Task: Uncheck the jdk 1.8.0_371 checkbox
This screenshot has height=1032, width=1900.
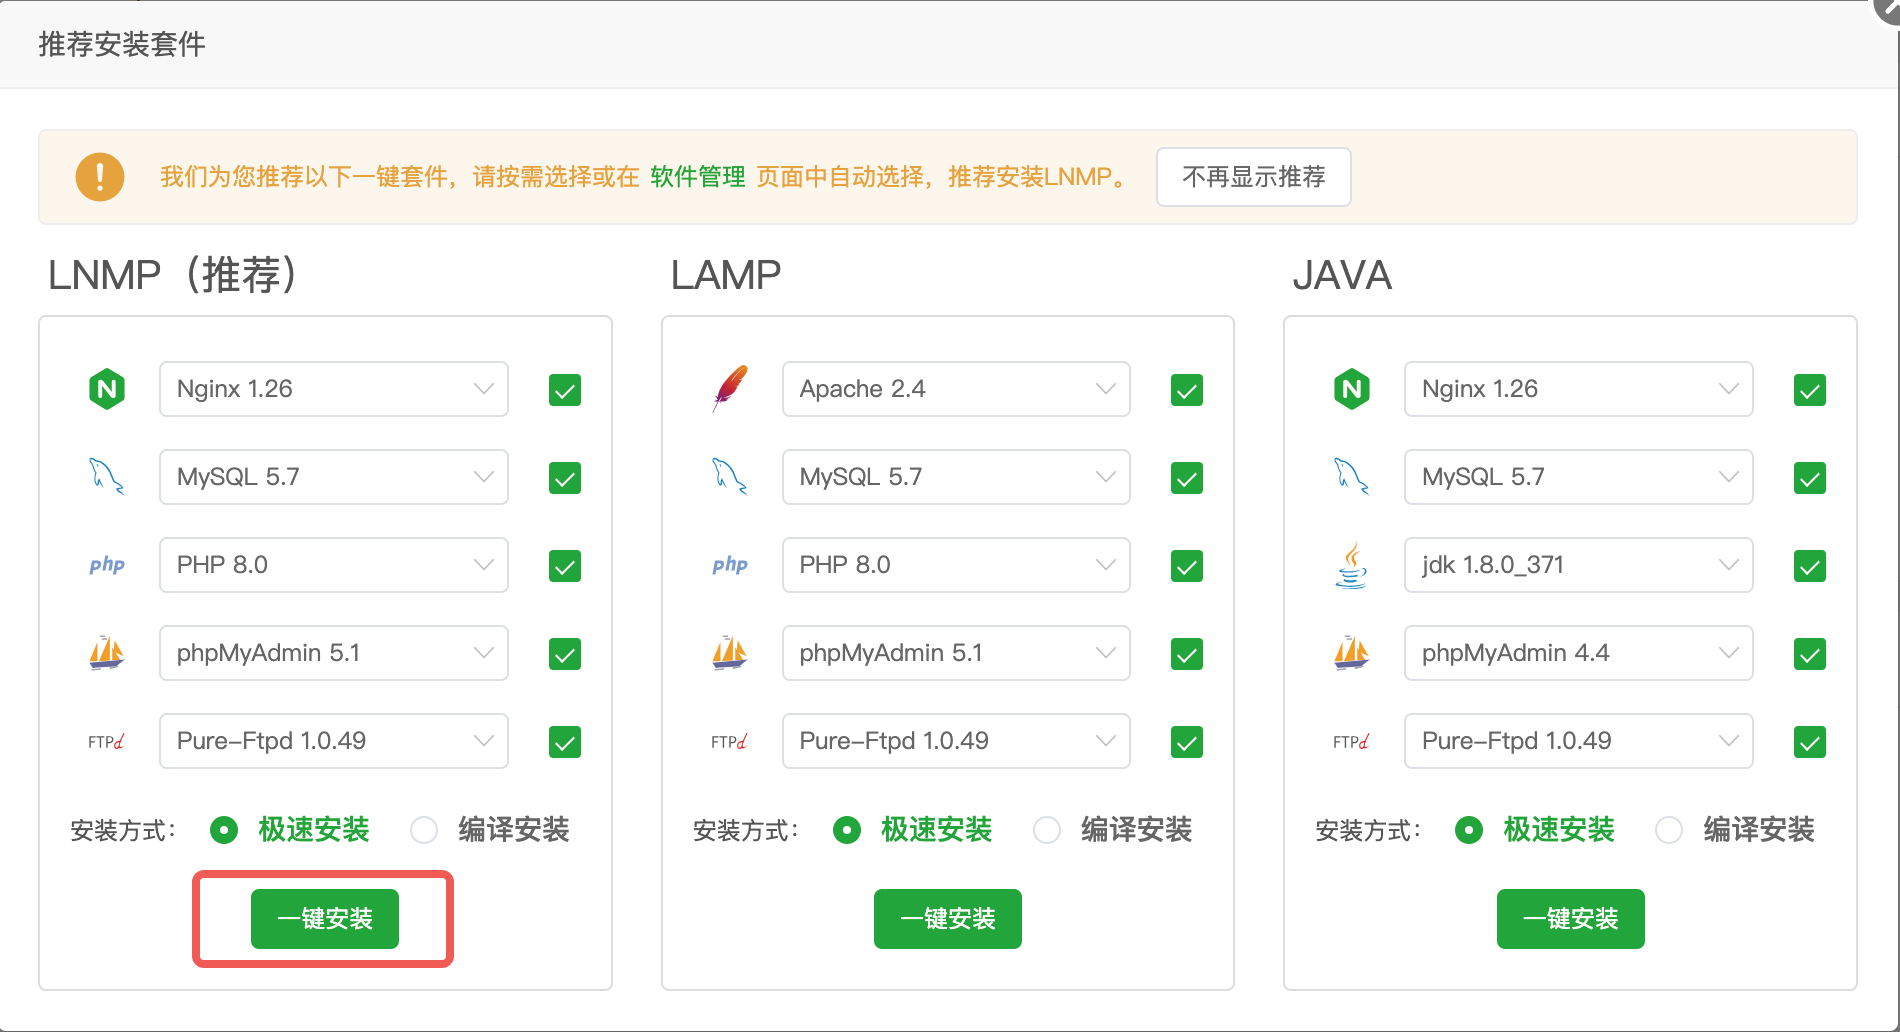Action: tap(1809, 566)
